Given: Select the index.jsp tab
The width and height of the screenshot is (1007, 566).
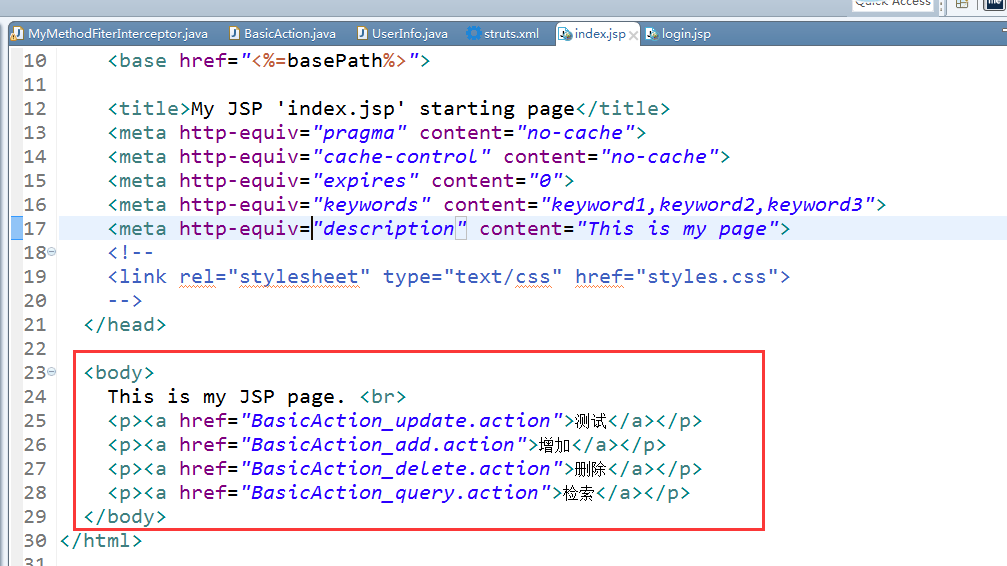Looking at the screenshot, I should [x=600, y=34].
